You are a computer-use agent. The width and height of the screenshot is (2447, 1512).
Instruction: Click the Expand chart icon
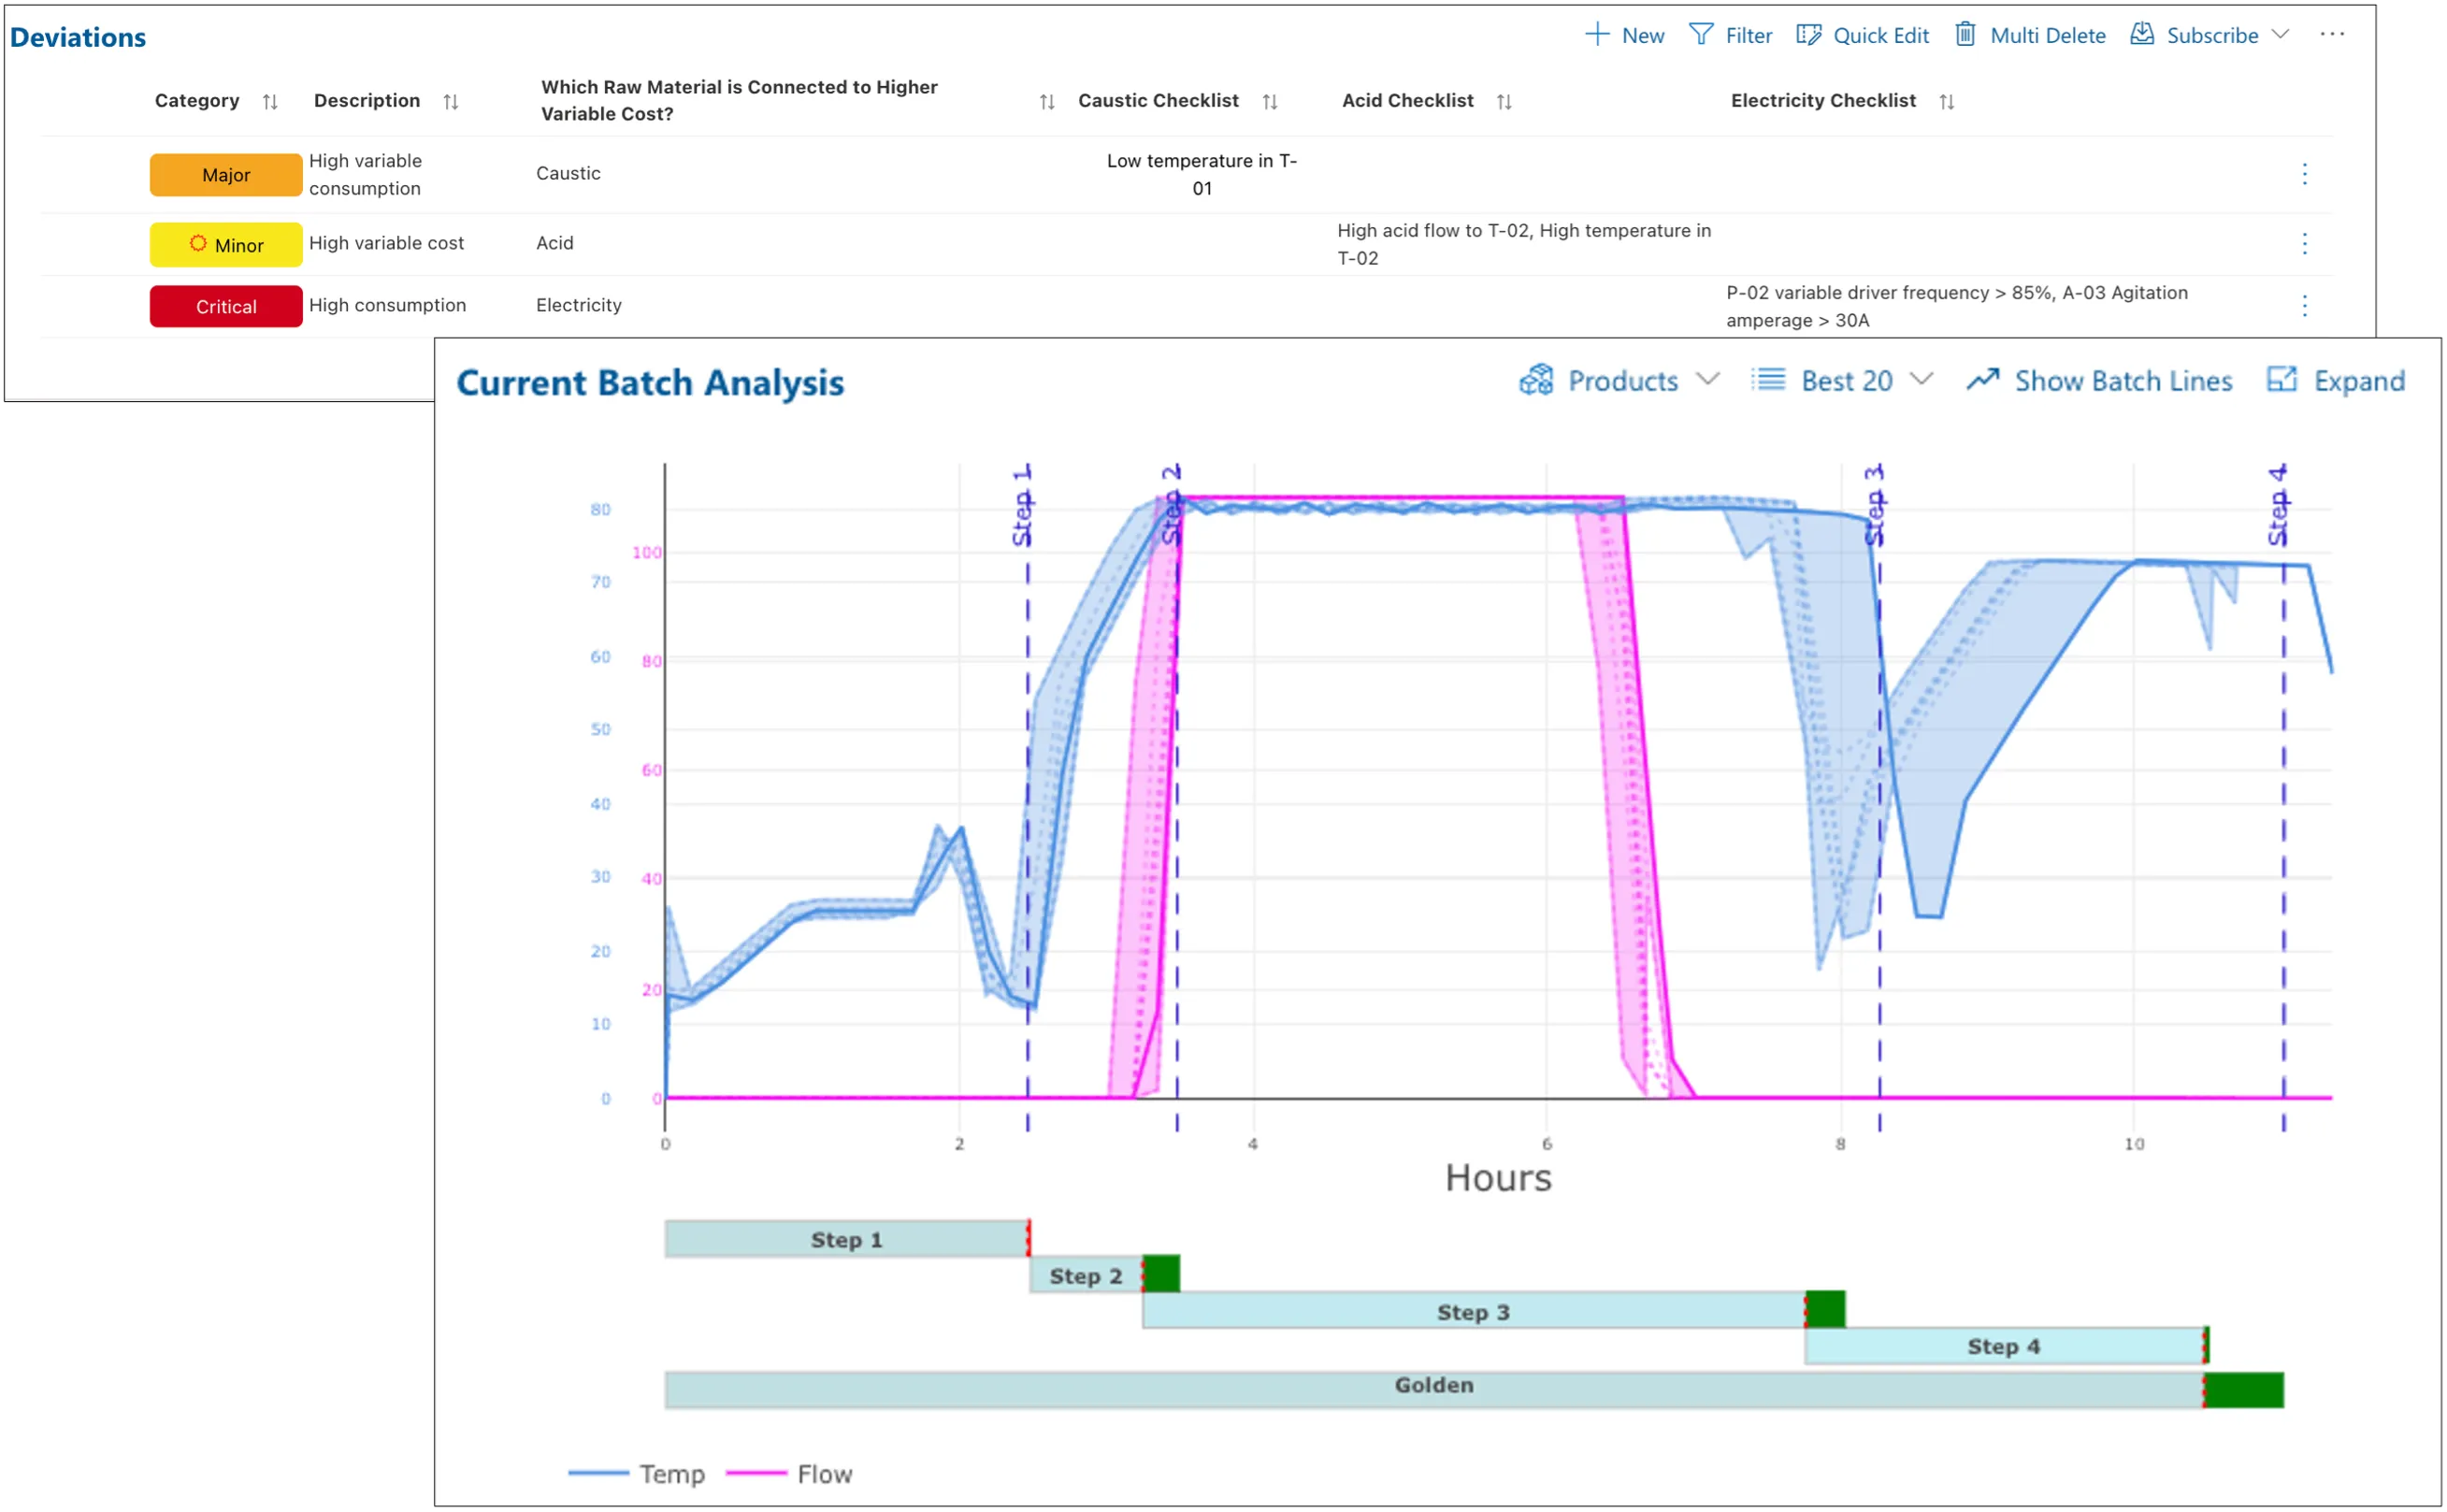2281,380
